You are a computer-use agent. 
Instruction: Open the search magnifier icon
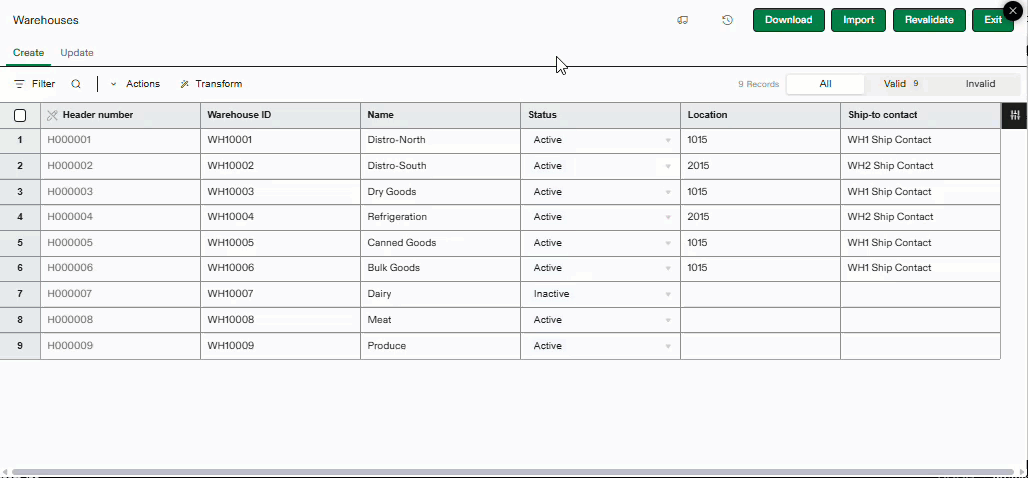point(76,84)
